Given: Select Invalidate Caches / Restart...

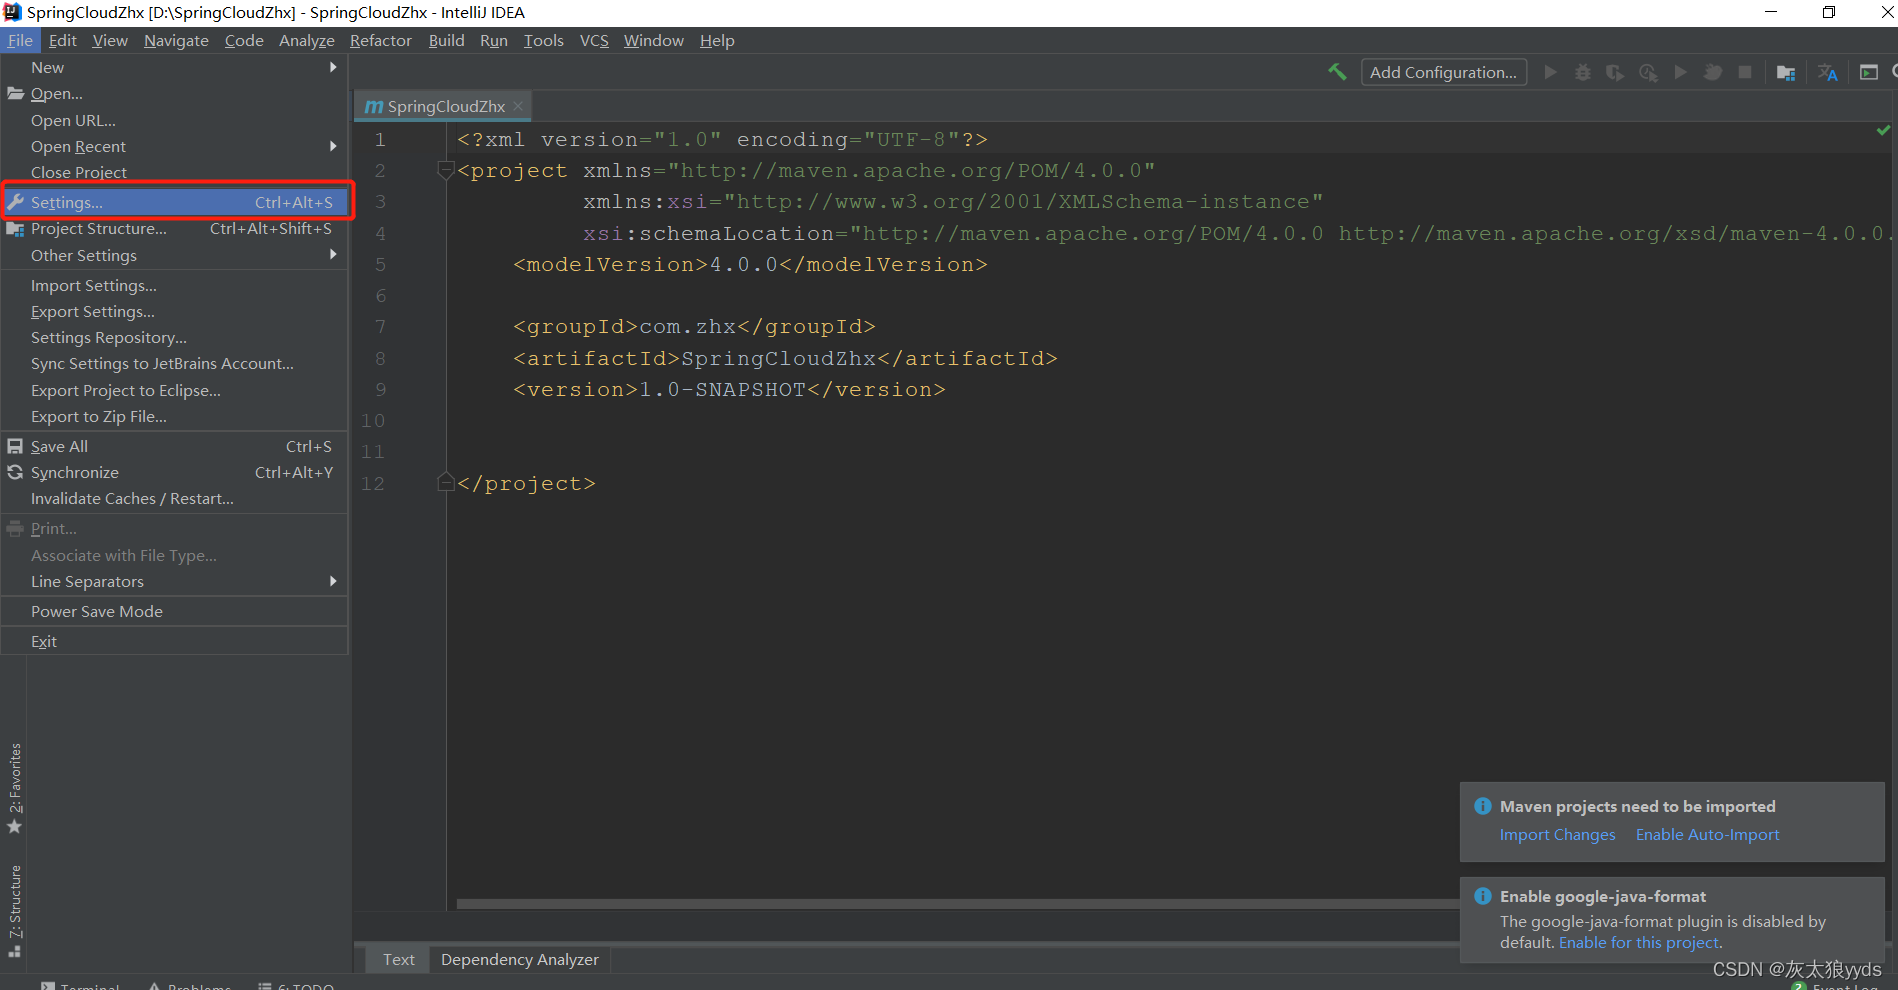Looking at the screenshot, I should click(175, 498).
